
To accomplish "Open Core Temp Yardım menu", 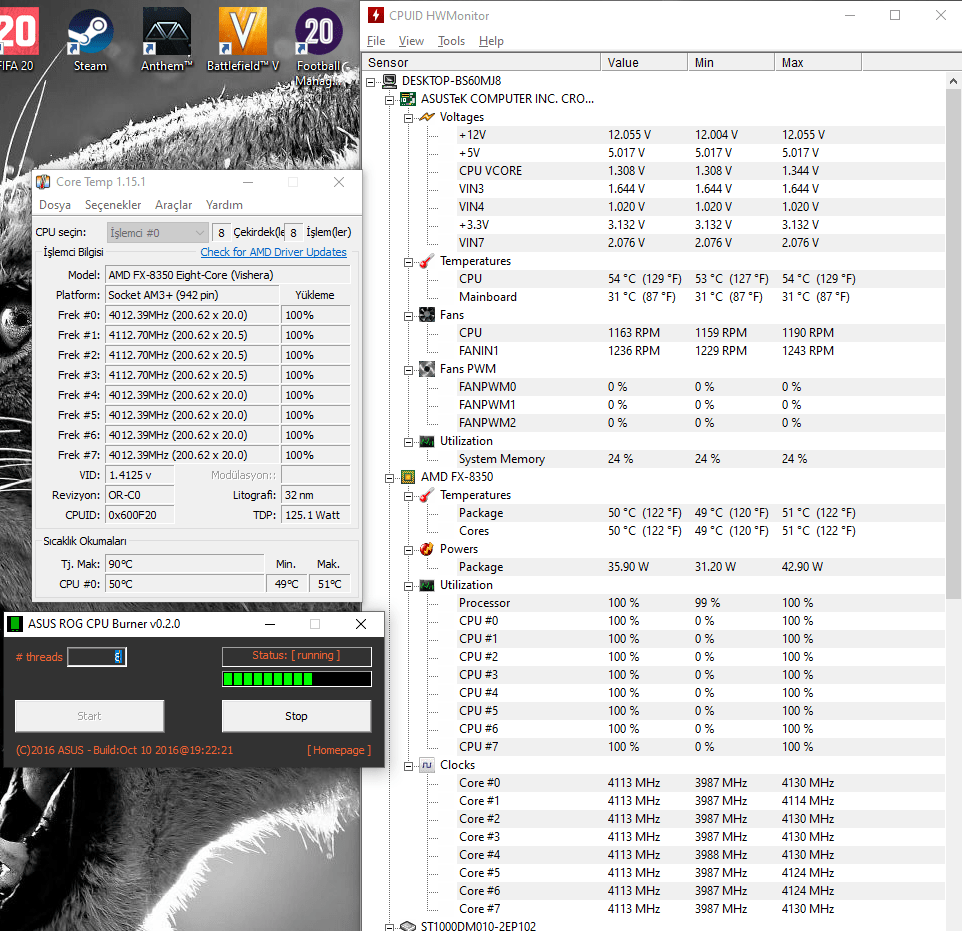I will [x=224, y=204].
